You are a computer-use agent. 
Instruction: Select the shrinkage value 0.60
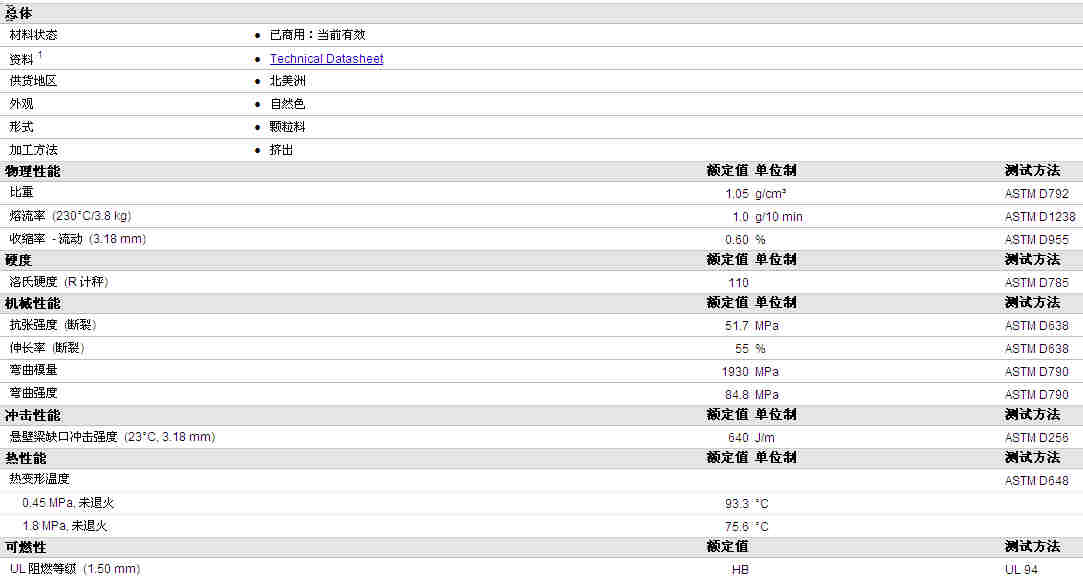tap(737, 240)
